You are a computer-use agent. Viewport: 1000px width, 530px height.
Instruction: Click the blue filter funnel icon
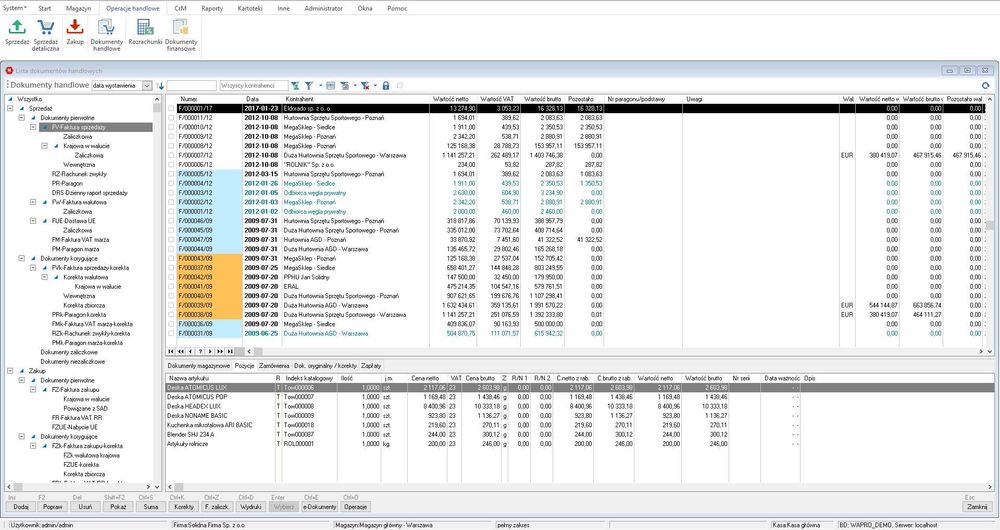point(309,85)
